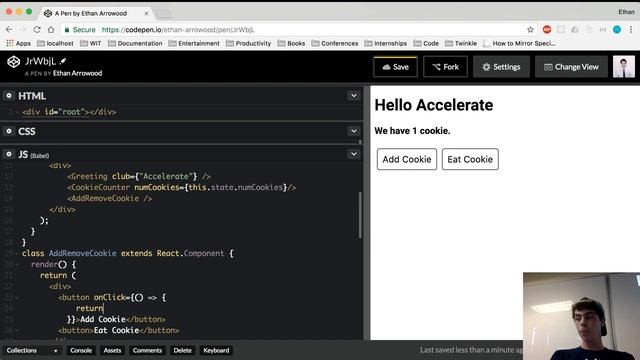The image size is (640, 360).
Task: Open the Productivity bookmarks folder
Action: pyautogui.click(x=249, y=43)
